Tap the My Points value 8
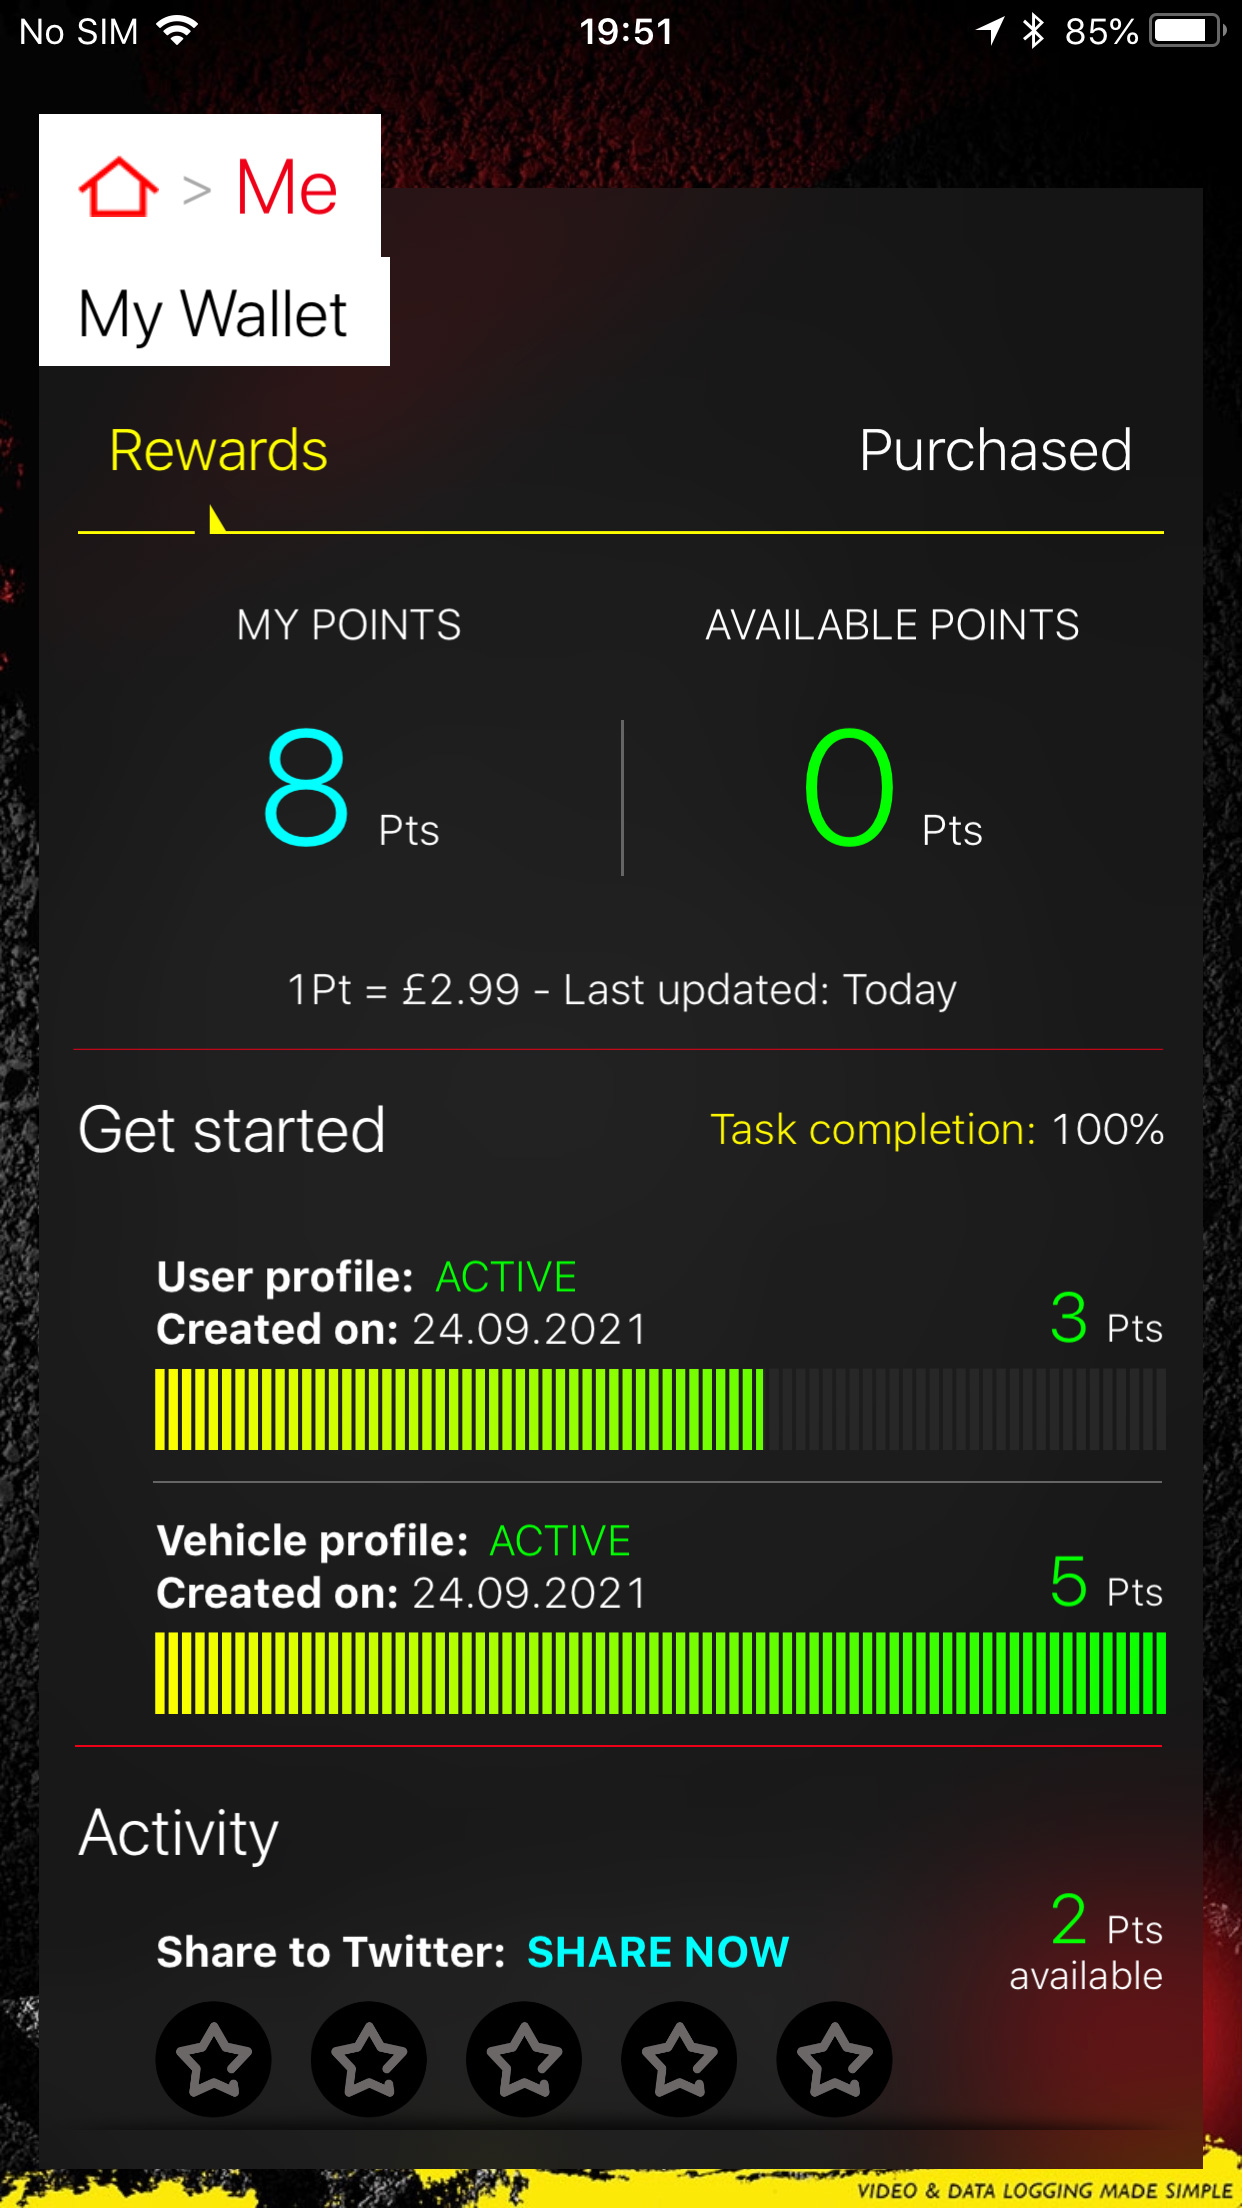1242x2208 pixels. tap(306, 786)
